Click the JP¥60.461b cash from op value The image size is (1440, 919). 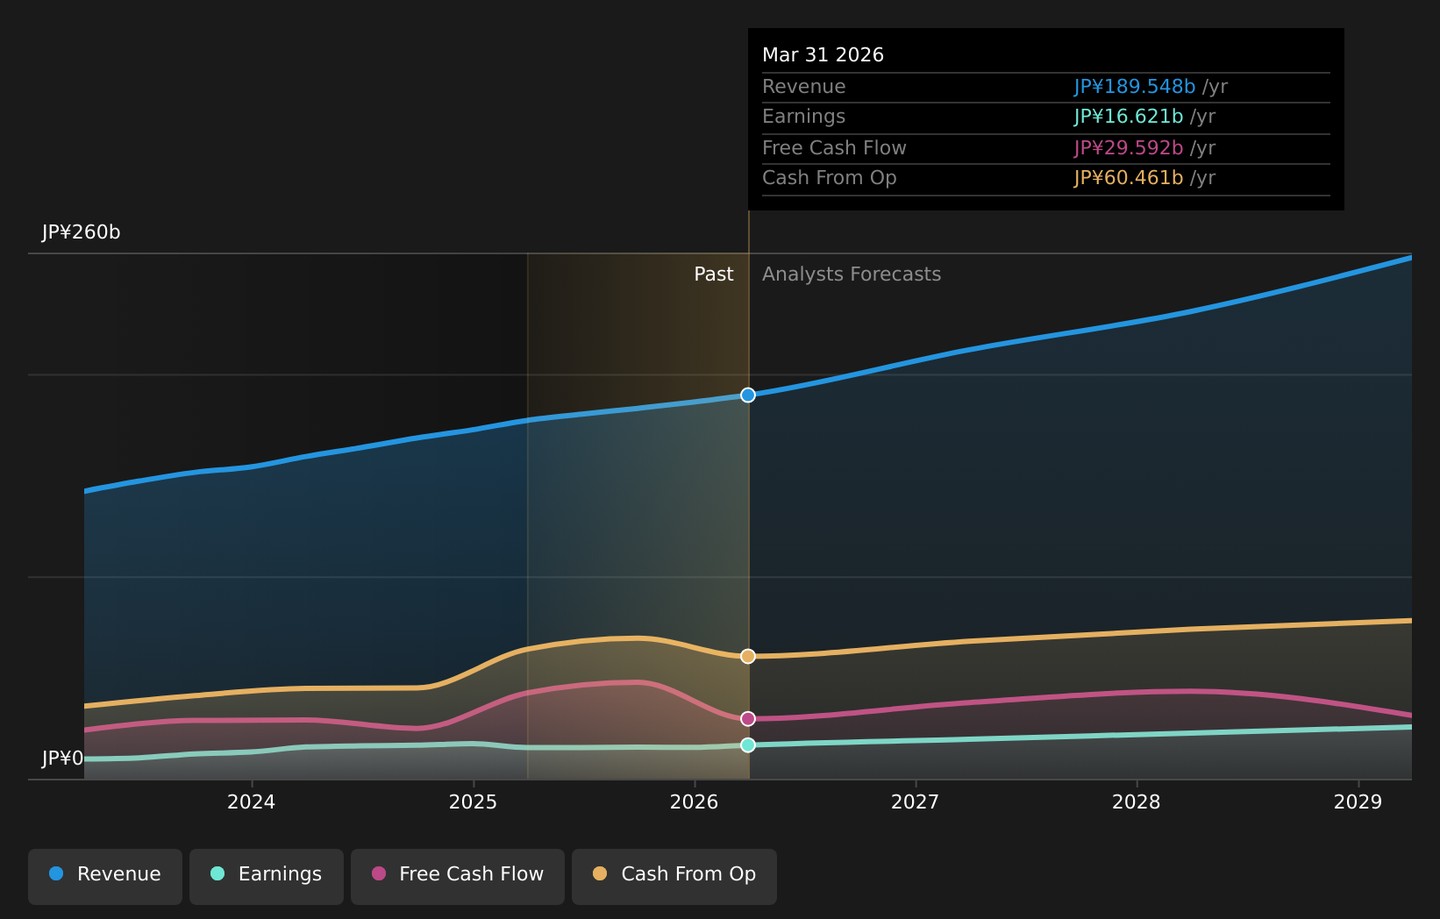pyautogui.click(x=1129, y=178)
